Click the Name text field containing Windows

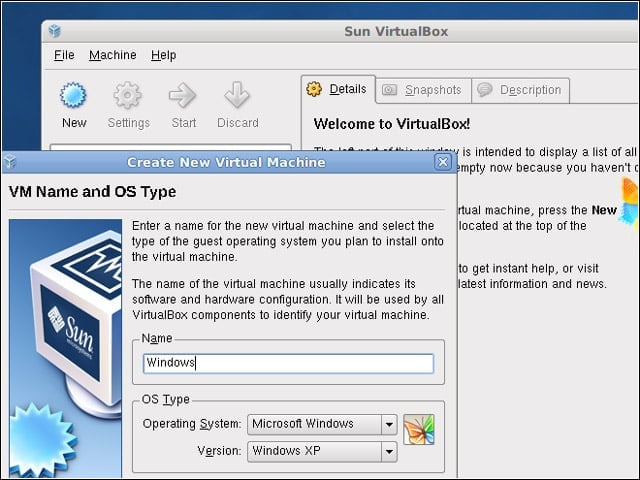[x=288, y=363]
